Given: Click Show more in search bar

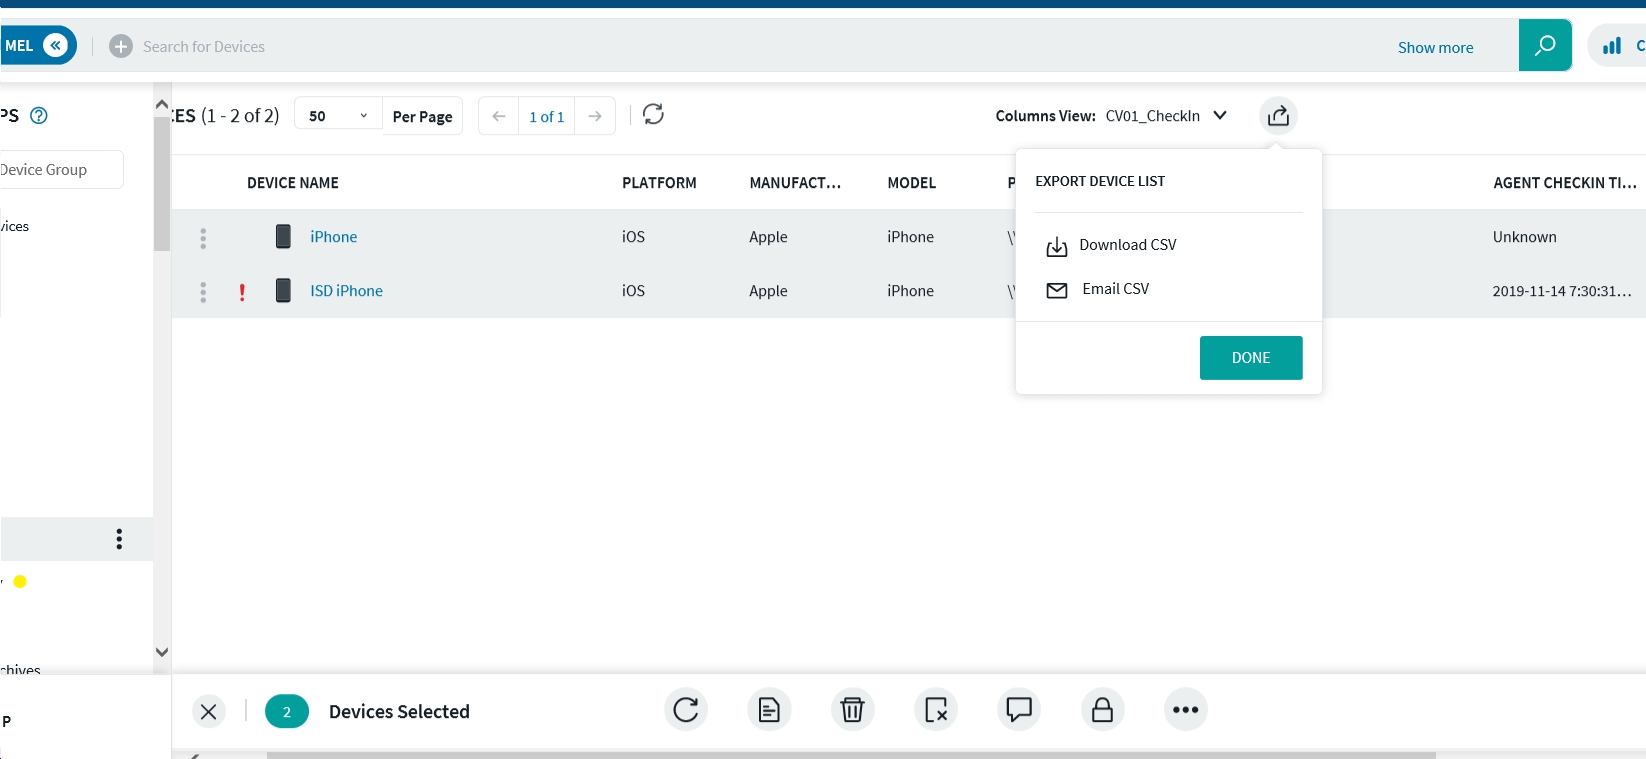Looking at the screenshot, I should click(1435, 47).
